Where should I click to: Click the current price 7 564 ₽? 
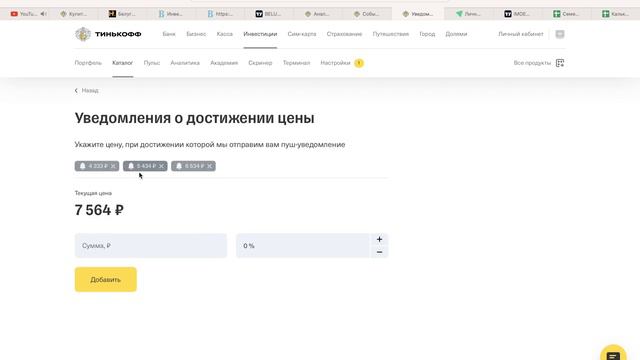[x=99, y=210]
